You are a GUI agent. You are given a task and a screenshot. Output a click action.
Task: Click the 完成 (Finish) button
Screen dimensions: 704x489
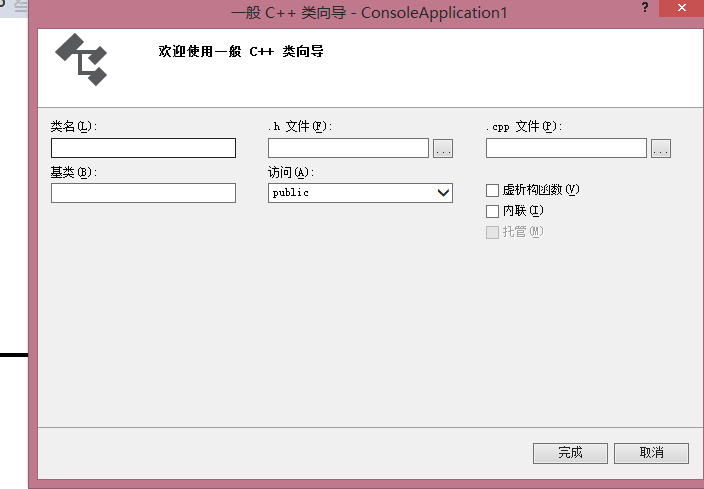pos(570,453)
